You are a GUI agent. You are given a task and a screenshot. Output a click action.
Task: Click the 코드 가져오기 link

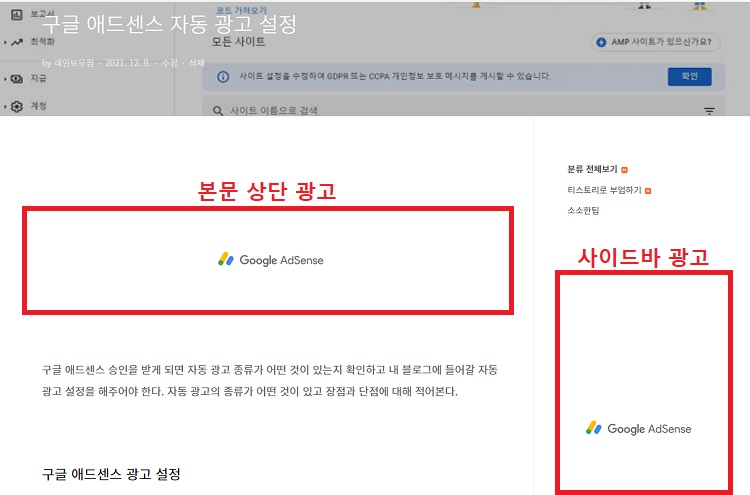pos(242,10)
